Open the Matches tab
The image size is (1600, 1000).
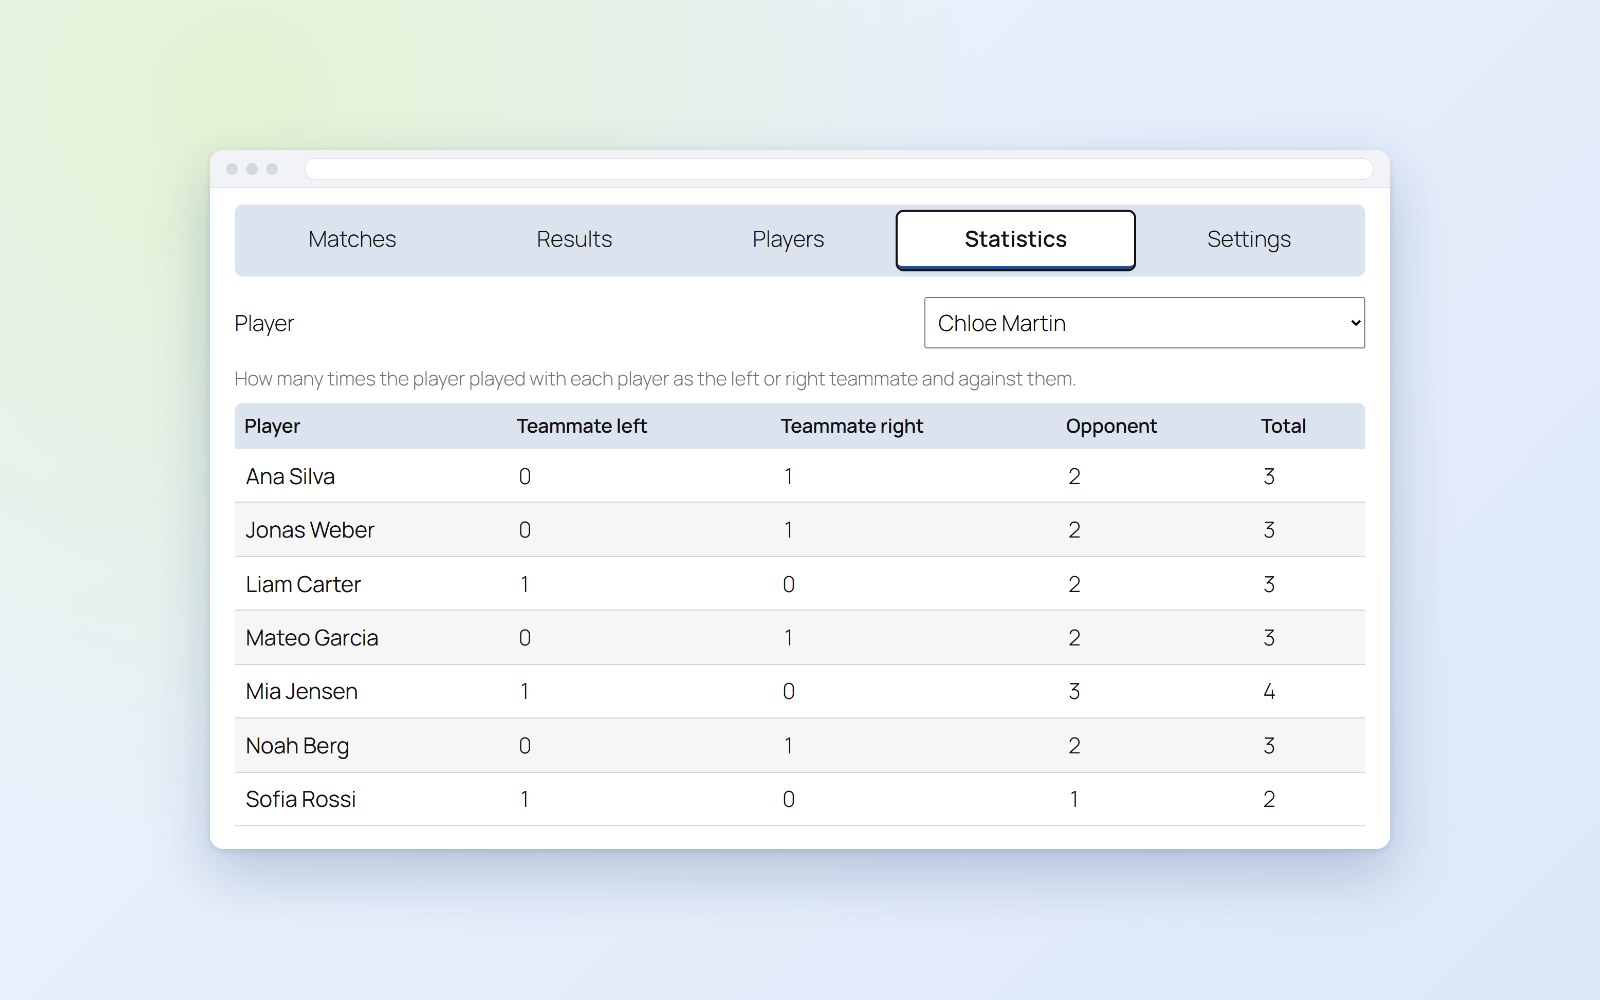click(x=352, y=240)
